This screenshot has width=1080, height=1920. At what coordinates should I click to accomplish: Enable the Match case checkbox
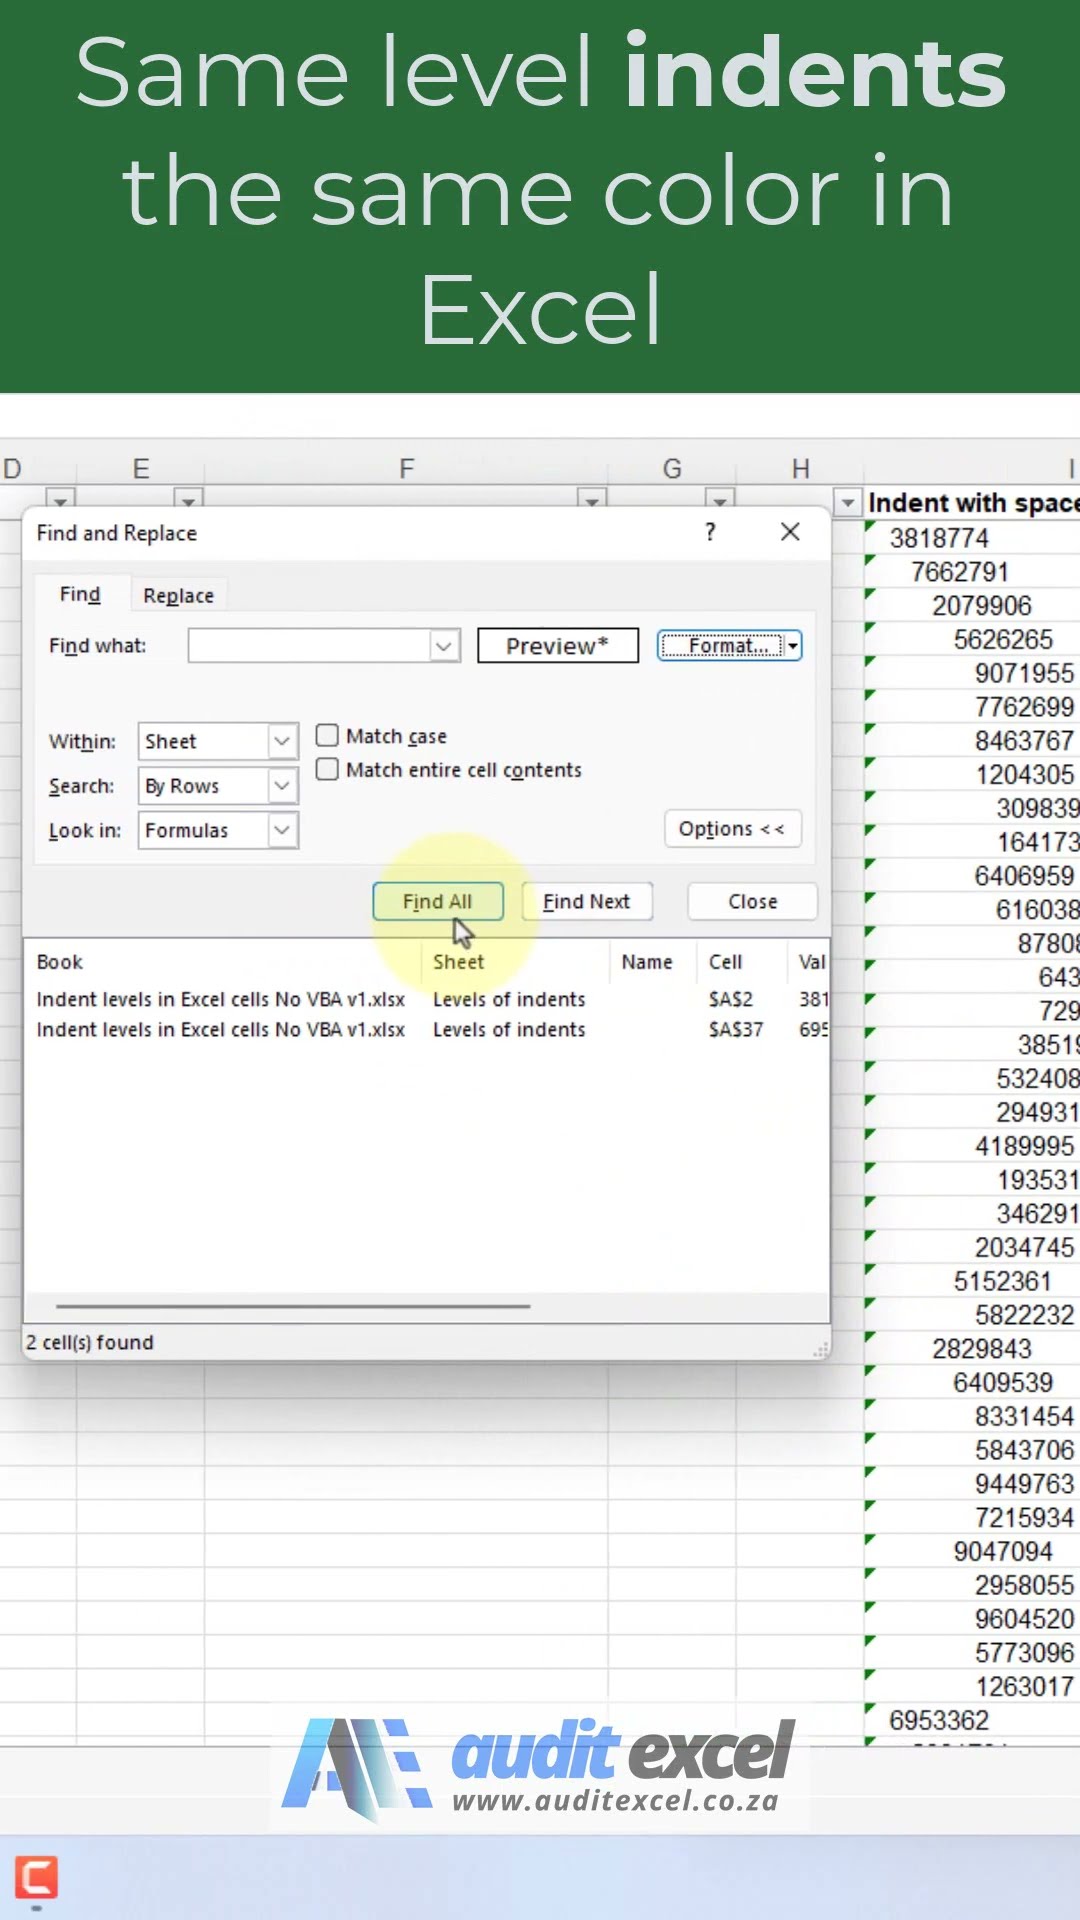(327, 736)
